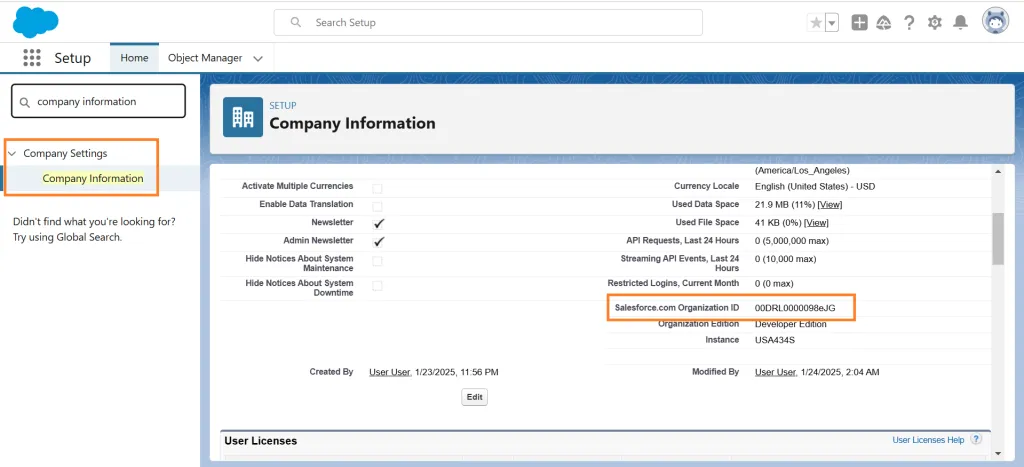Viewport: 1024px width, 467px height.
Task: Open the Created By User User link
Action: 390,372
